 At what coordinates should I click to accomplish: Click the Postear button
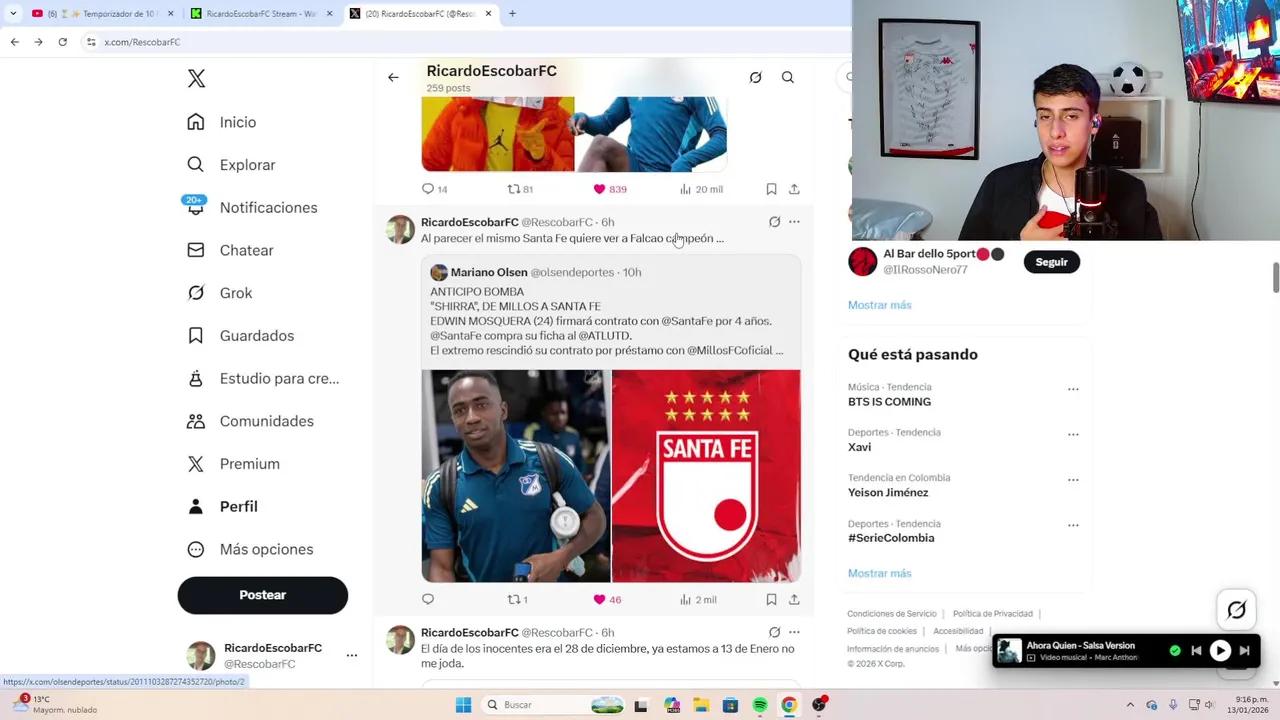coord(263,595)
